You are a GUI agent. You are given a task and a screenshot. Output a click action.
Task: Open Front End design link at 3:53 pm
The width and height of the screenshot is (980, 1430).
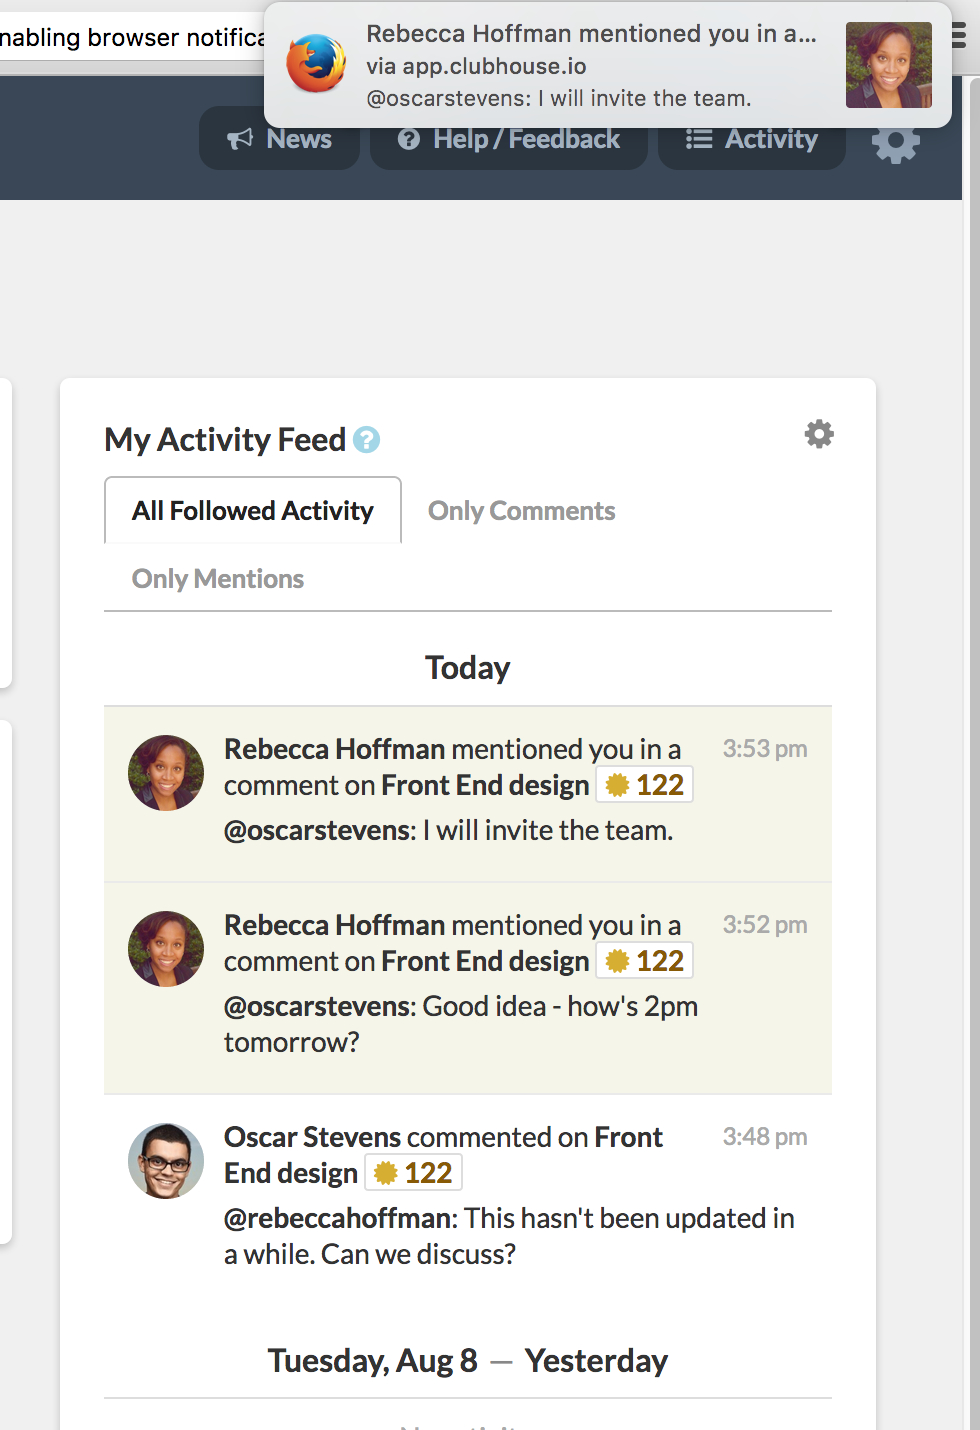tap(485, 786)
